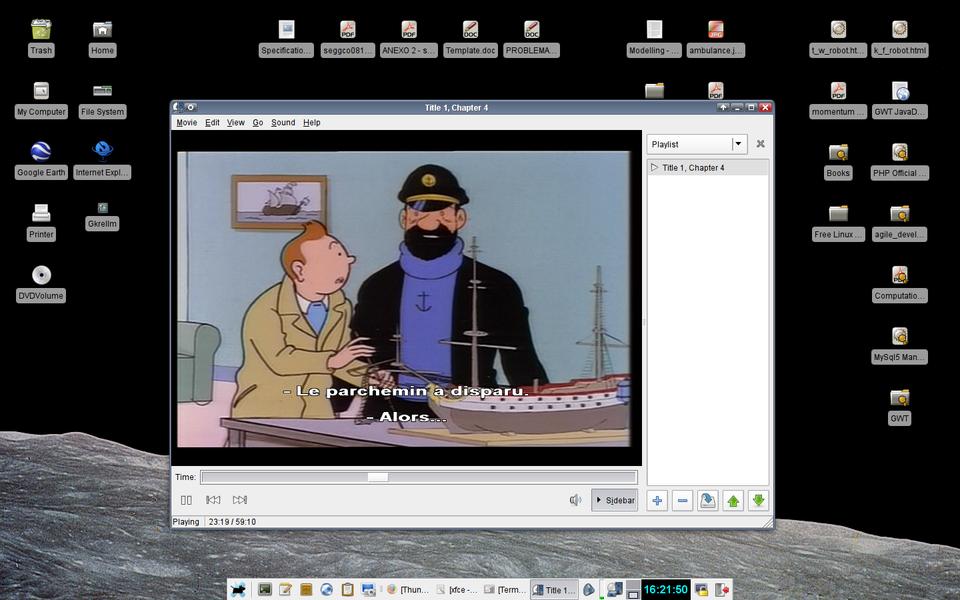Image resolution: width=960 pixels, height=600 pixels.
Task: Select the My Computer desktop icon
Action: click(x=41, y=100)
